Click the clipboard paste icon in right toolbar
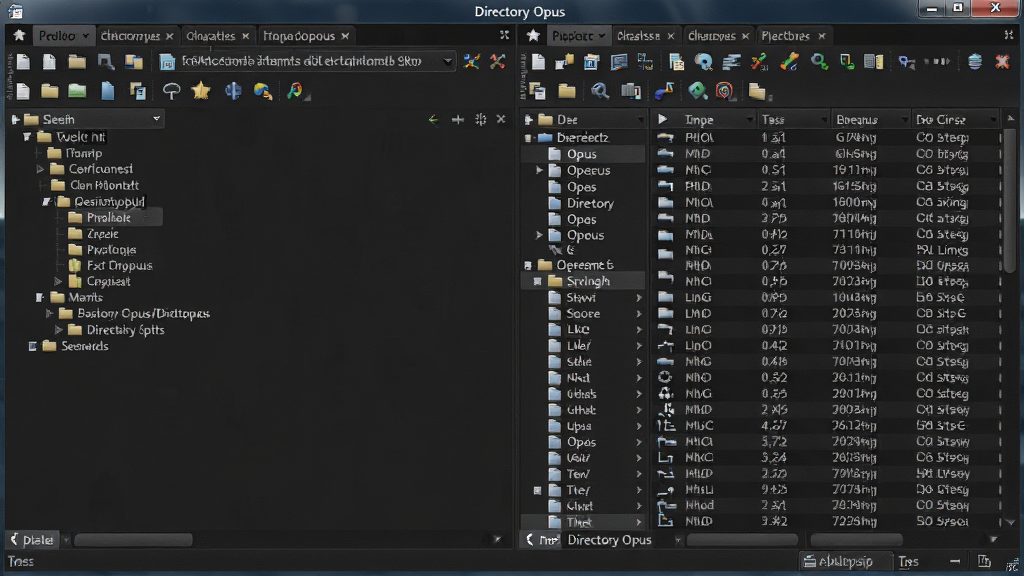 [676, 62]
